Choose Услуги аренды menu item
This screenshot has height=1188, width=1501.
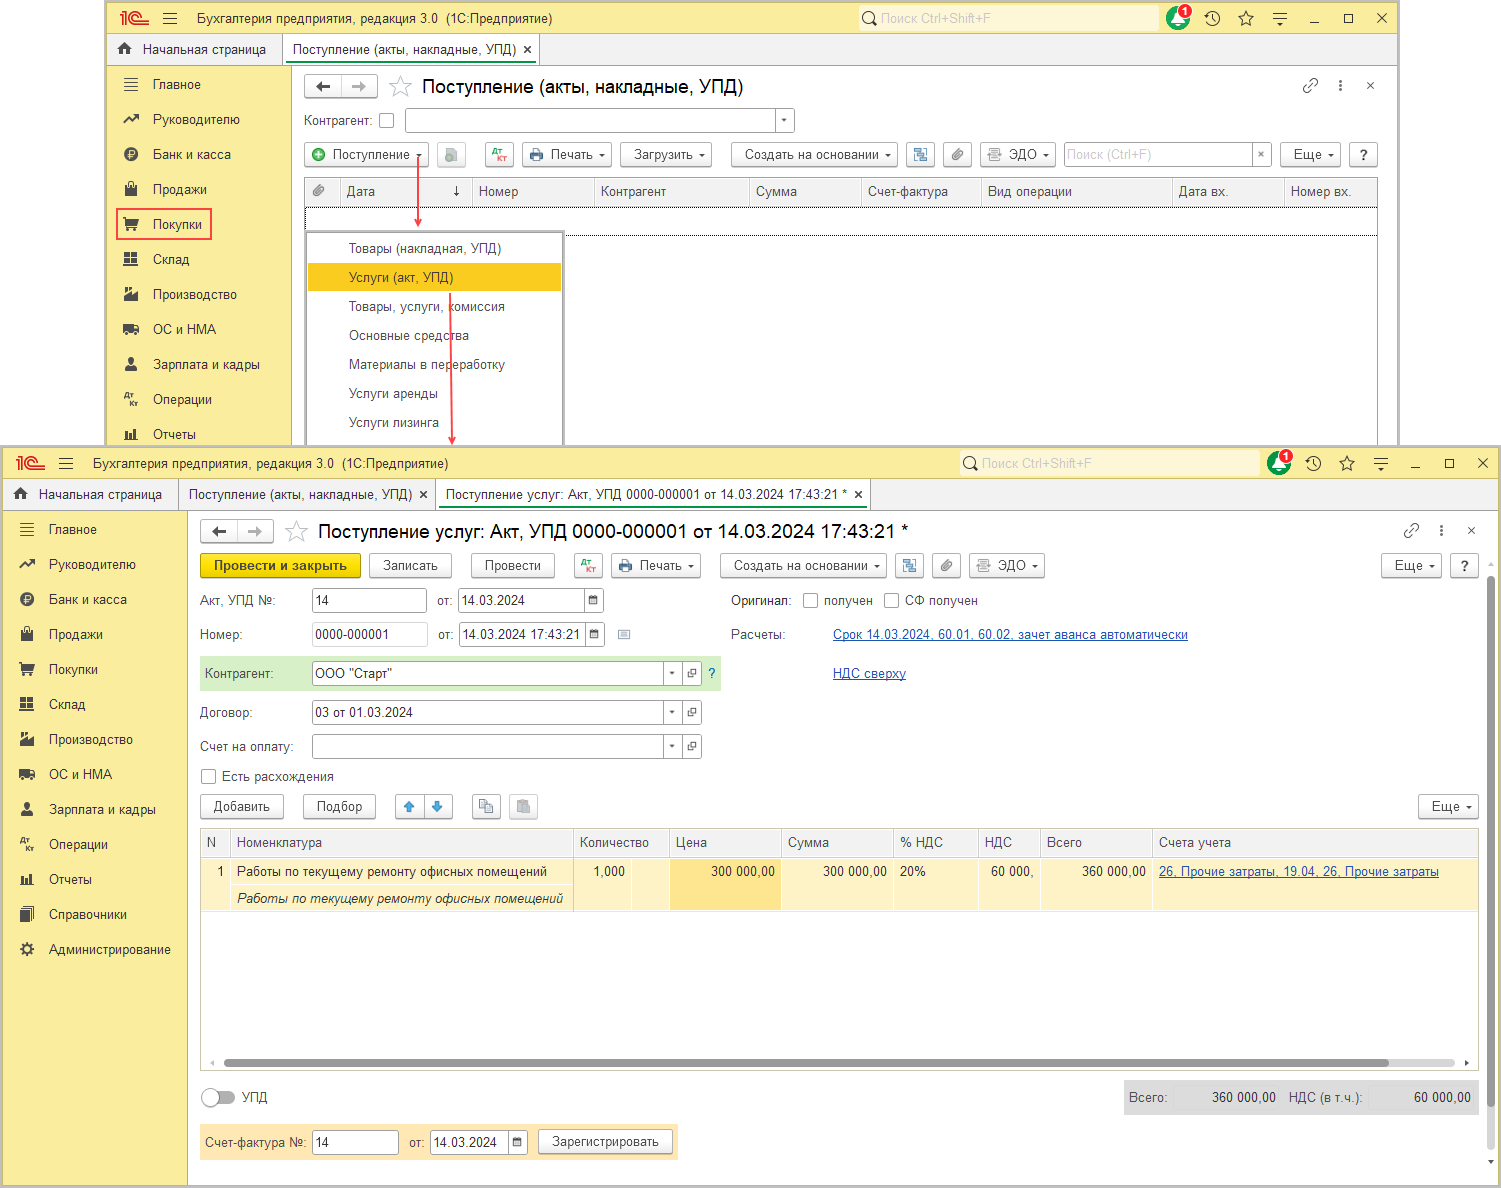434,394
